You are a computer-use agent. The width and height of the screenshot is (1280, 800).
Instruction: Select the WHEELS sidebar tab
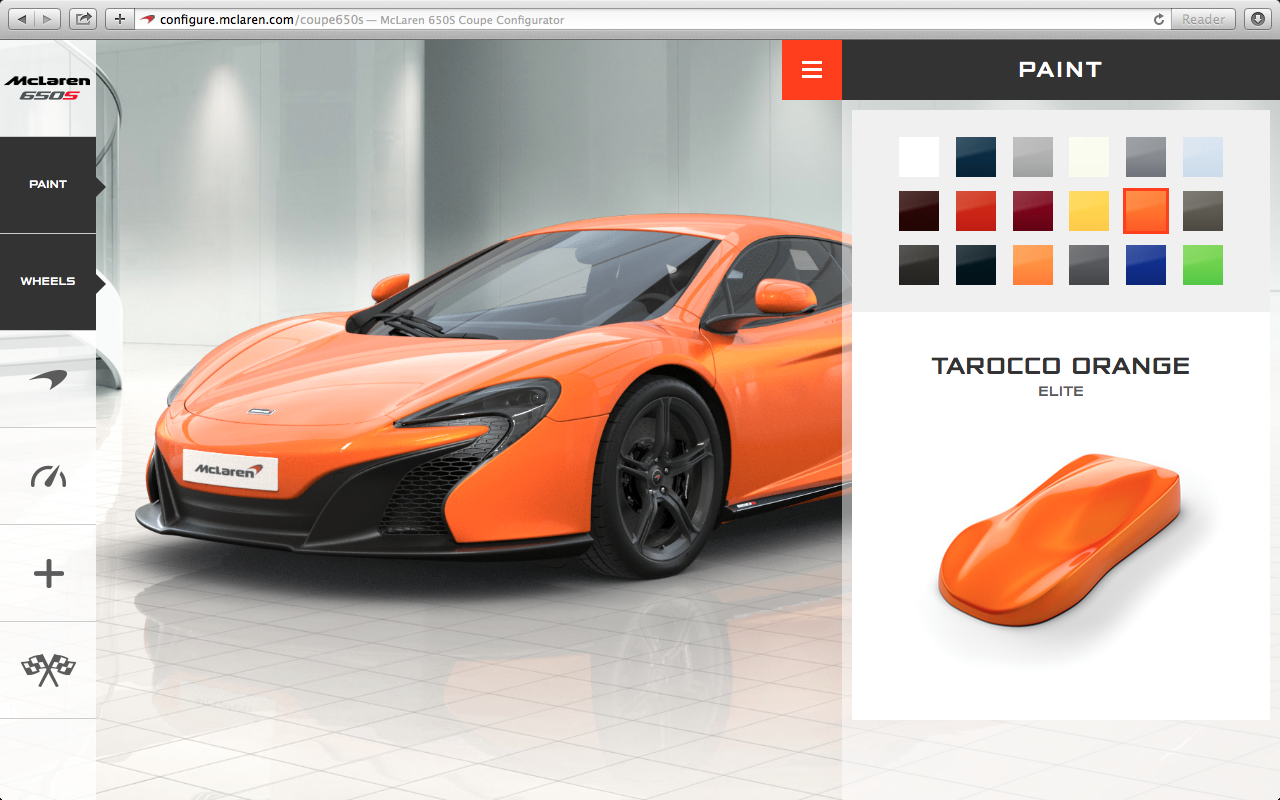coord(48,282)
